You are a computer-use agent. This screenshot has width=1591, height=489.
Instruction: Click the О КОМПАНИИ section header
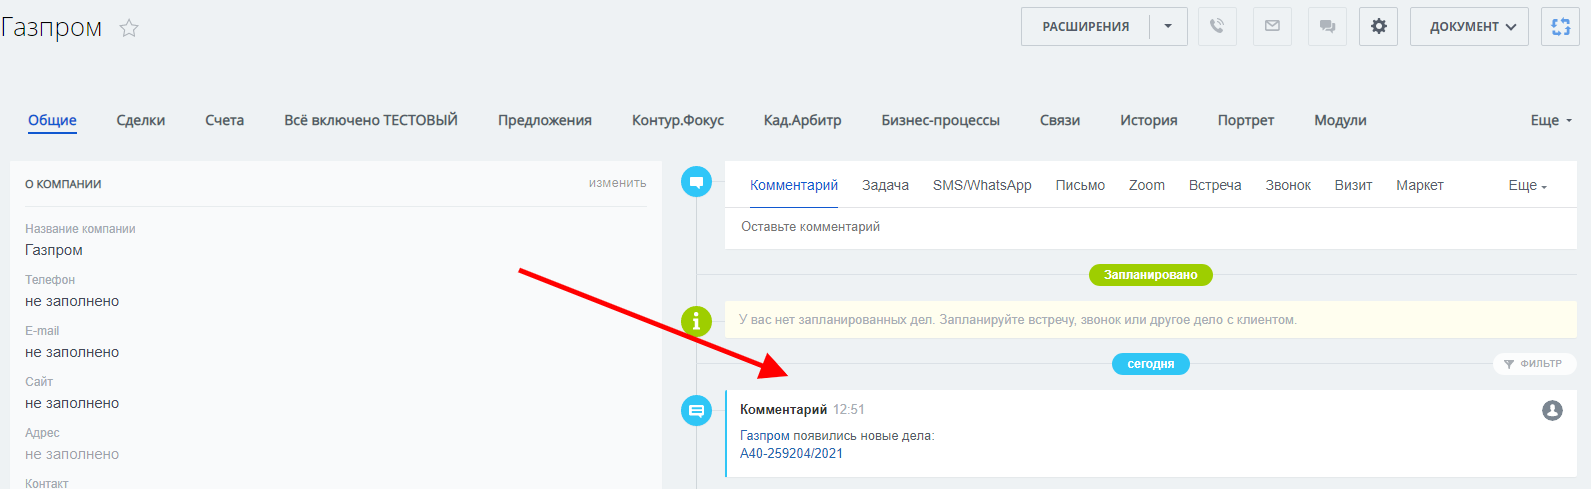pos(63,184)
